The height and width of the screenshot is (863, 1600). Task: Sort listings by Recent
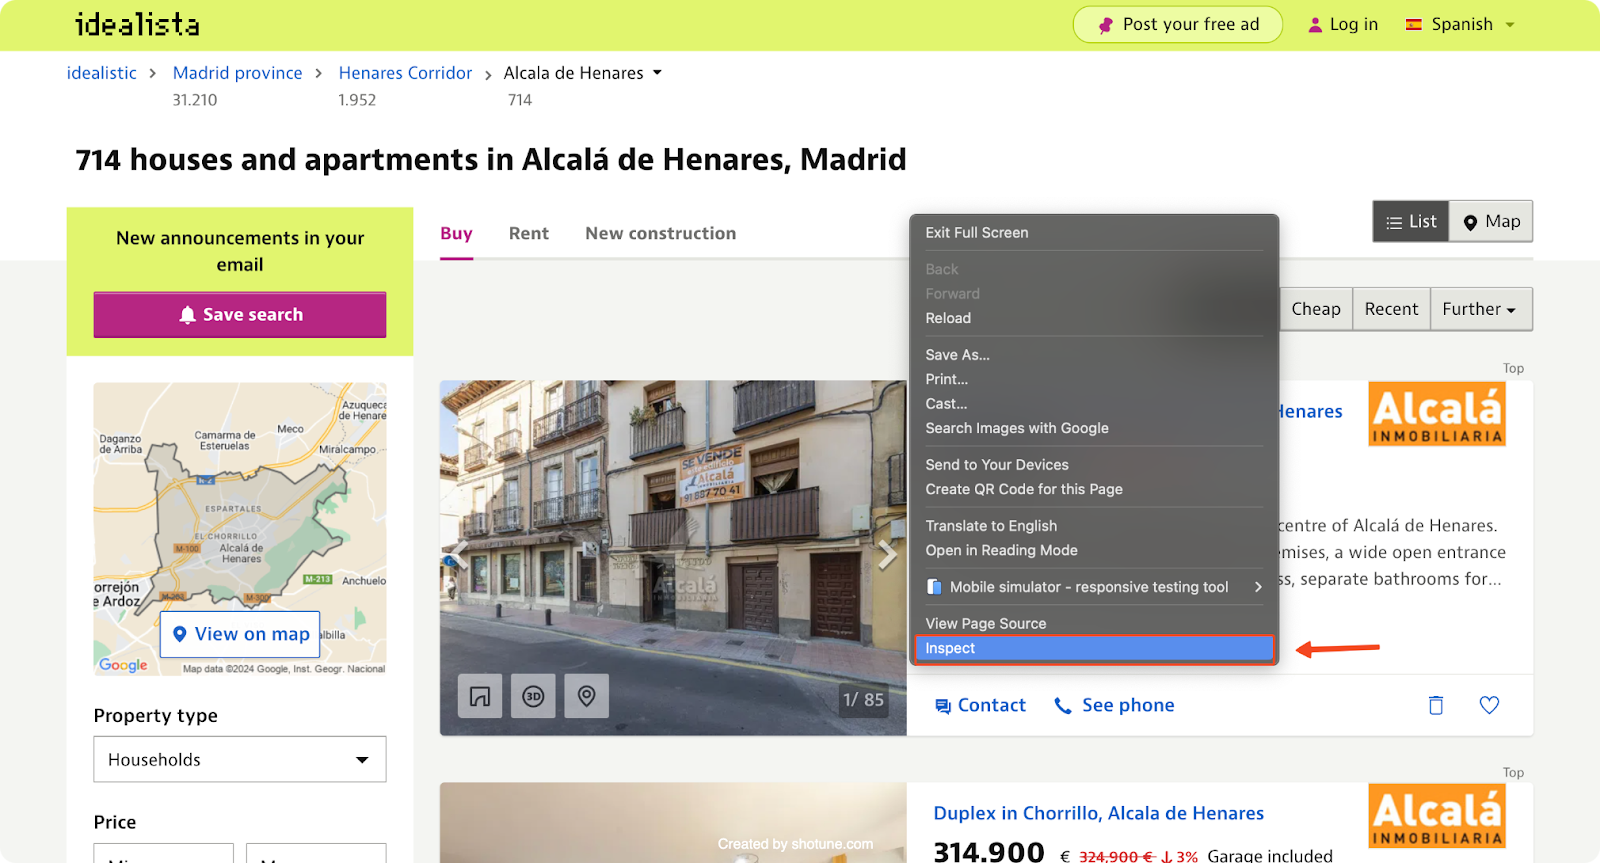click(x=1391, y=309)
